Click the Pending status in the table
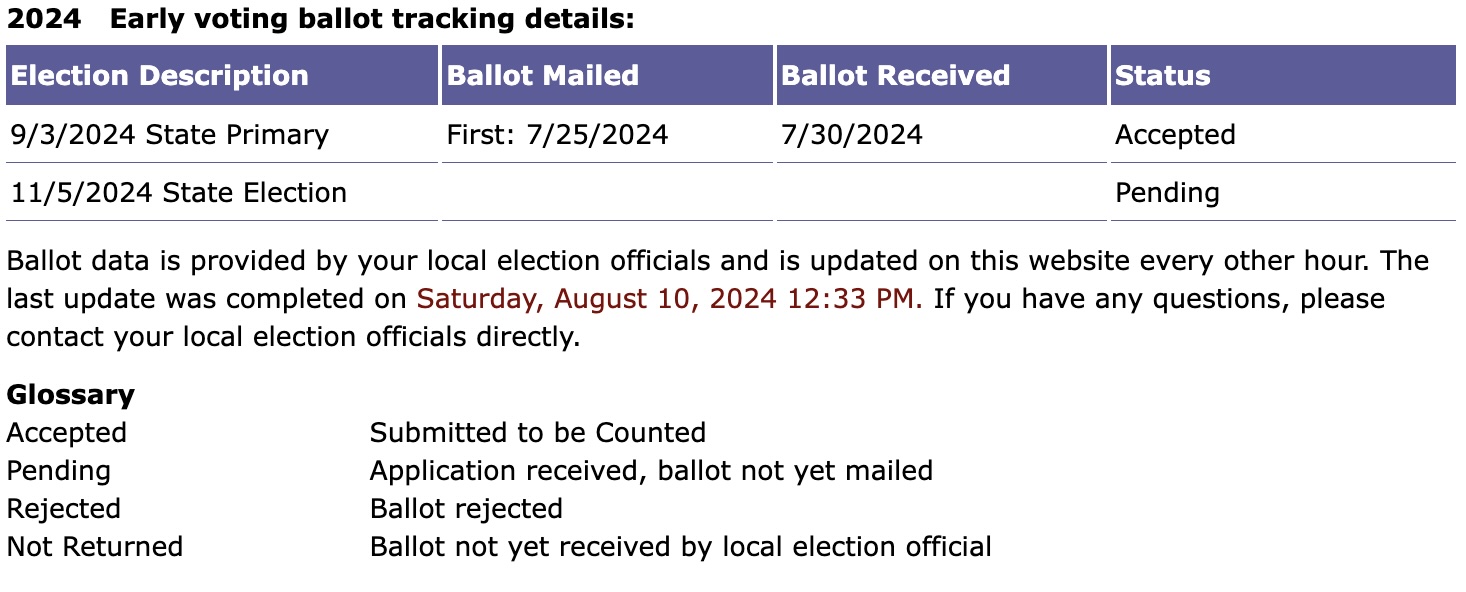 click(1167, 192)
